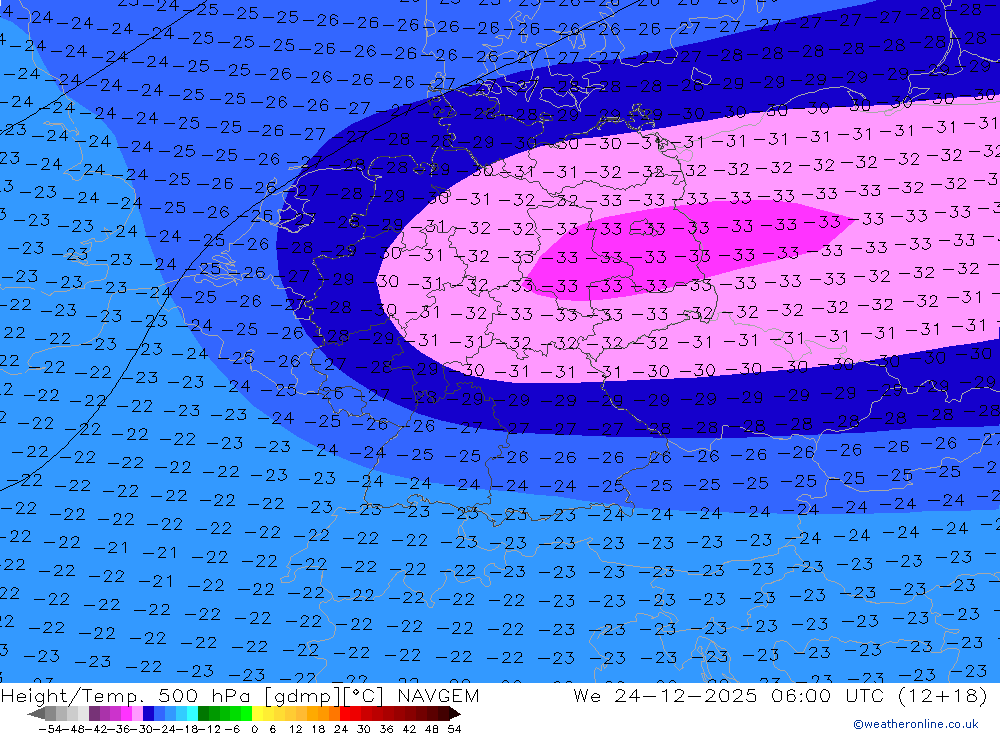Click the darkest green legend swatch

coord(203,713)
